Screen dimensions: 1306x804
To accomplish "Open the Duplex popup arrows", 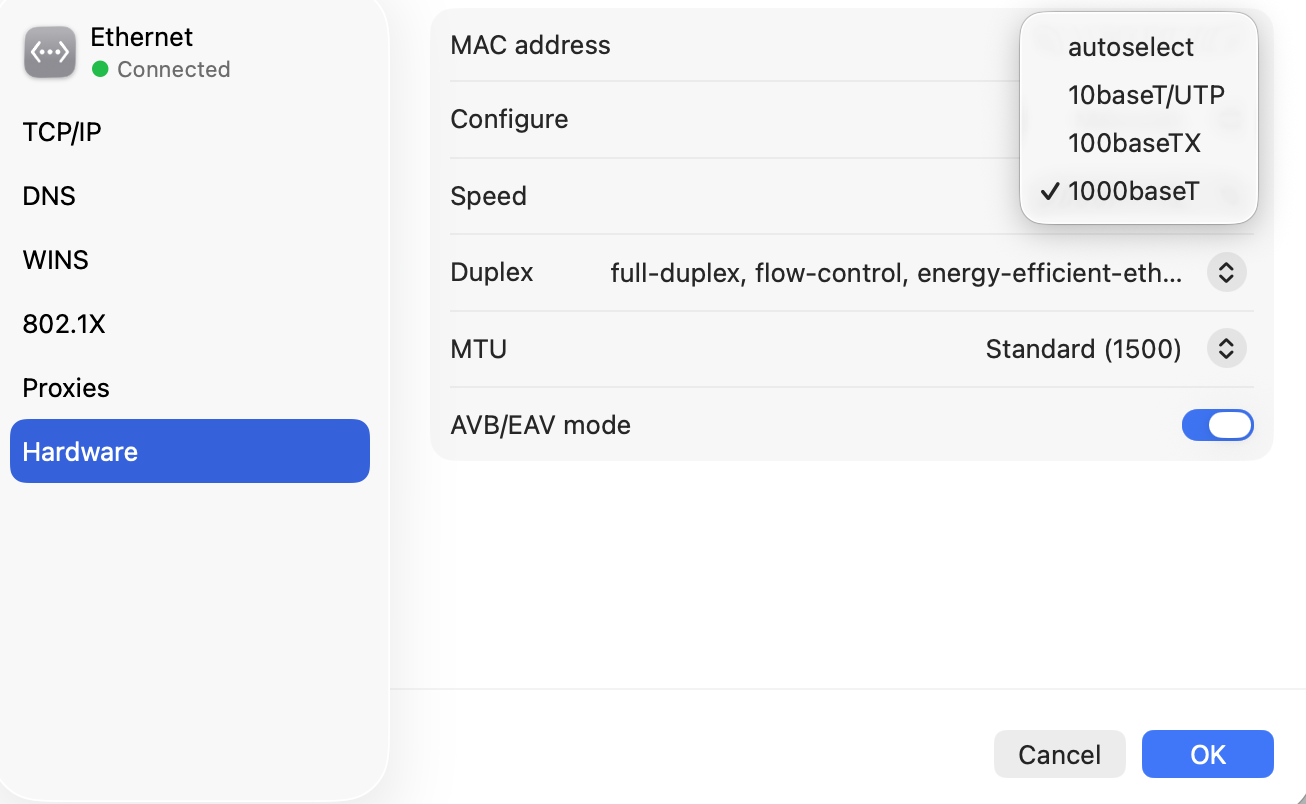I will coord(1226,272).
